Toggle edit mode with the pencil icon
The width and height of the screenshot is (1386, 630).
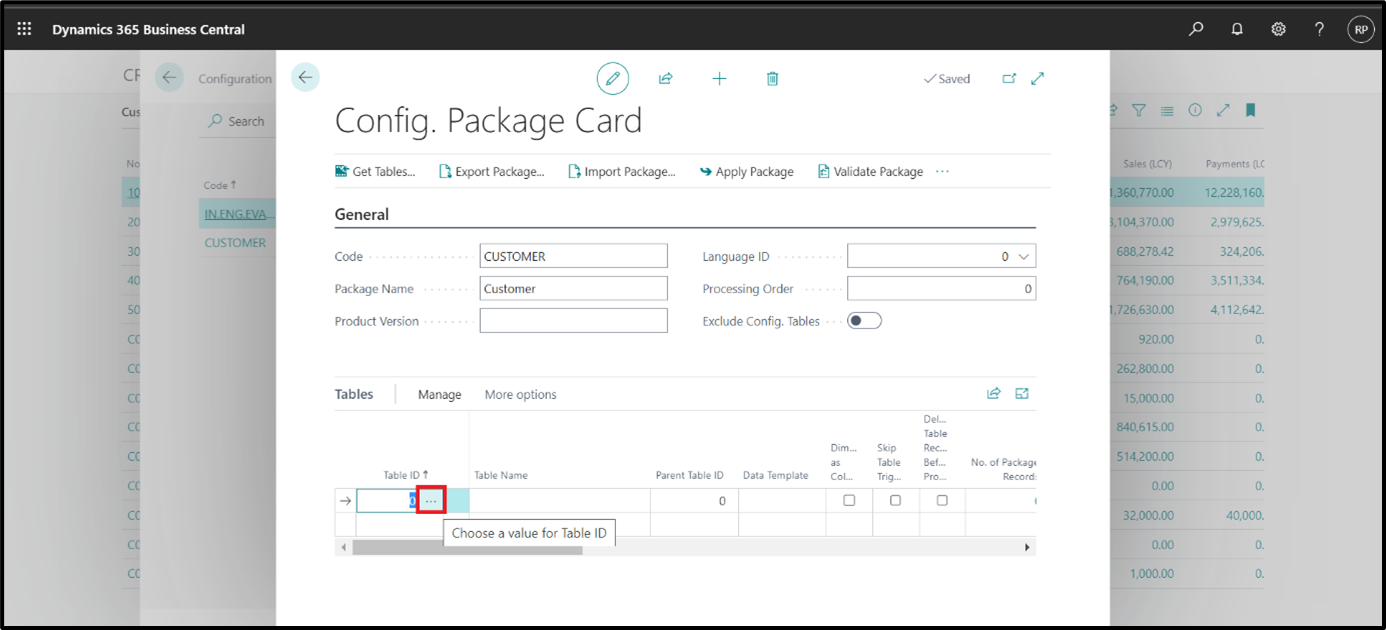pyautogui.click(x=613, y=78)
